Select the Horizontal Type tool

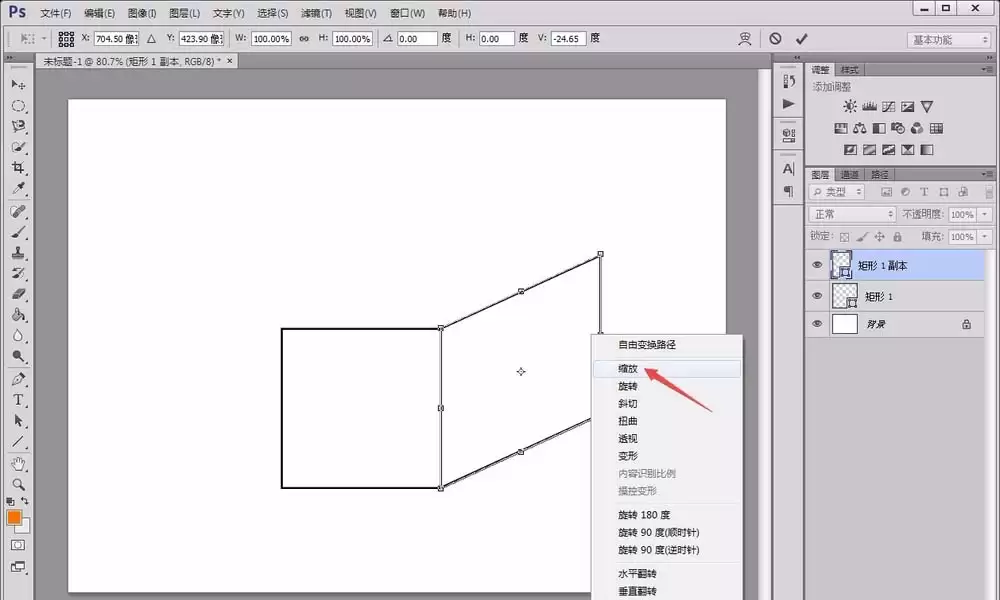tap(18, 400)
